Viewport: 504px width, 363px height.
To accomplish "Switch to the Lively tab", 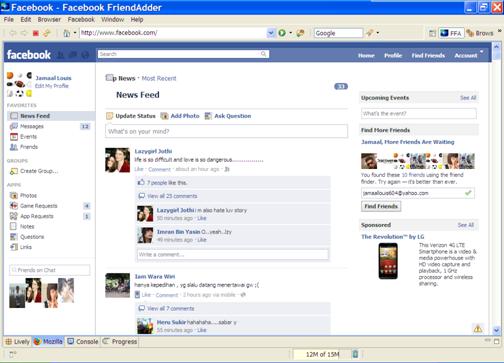I will 18,342.
